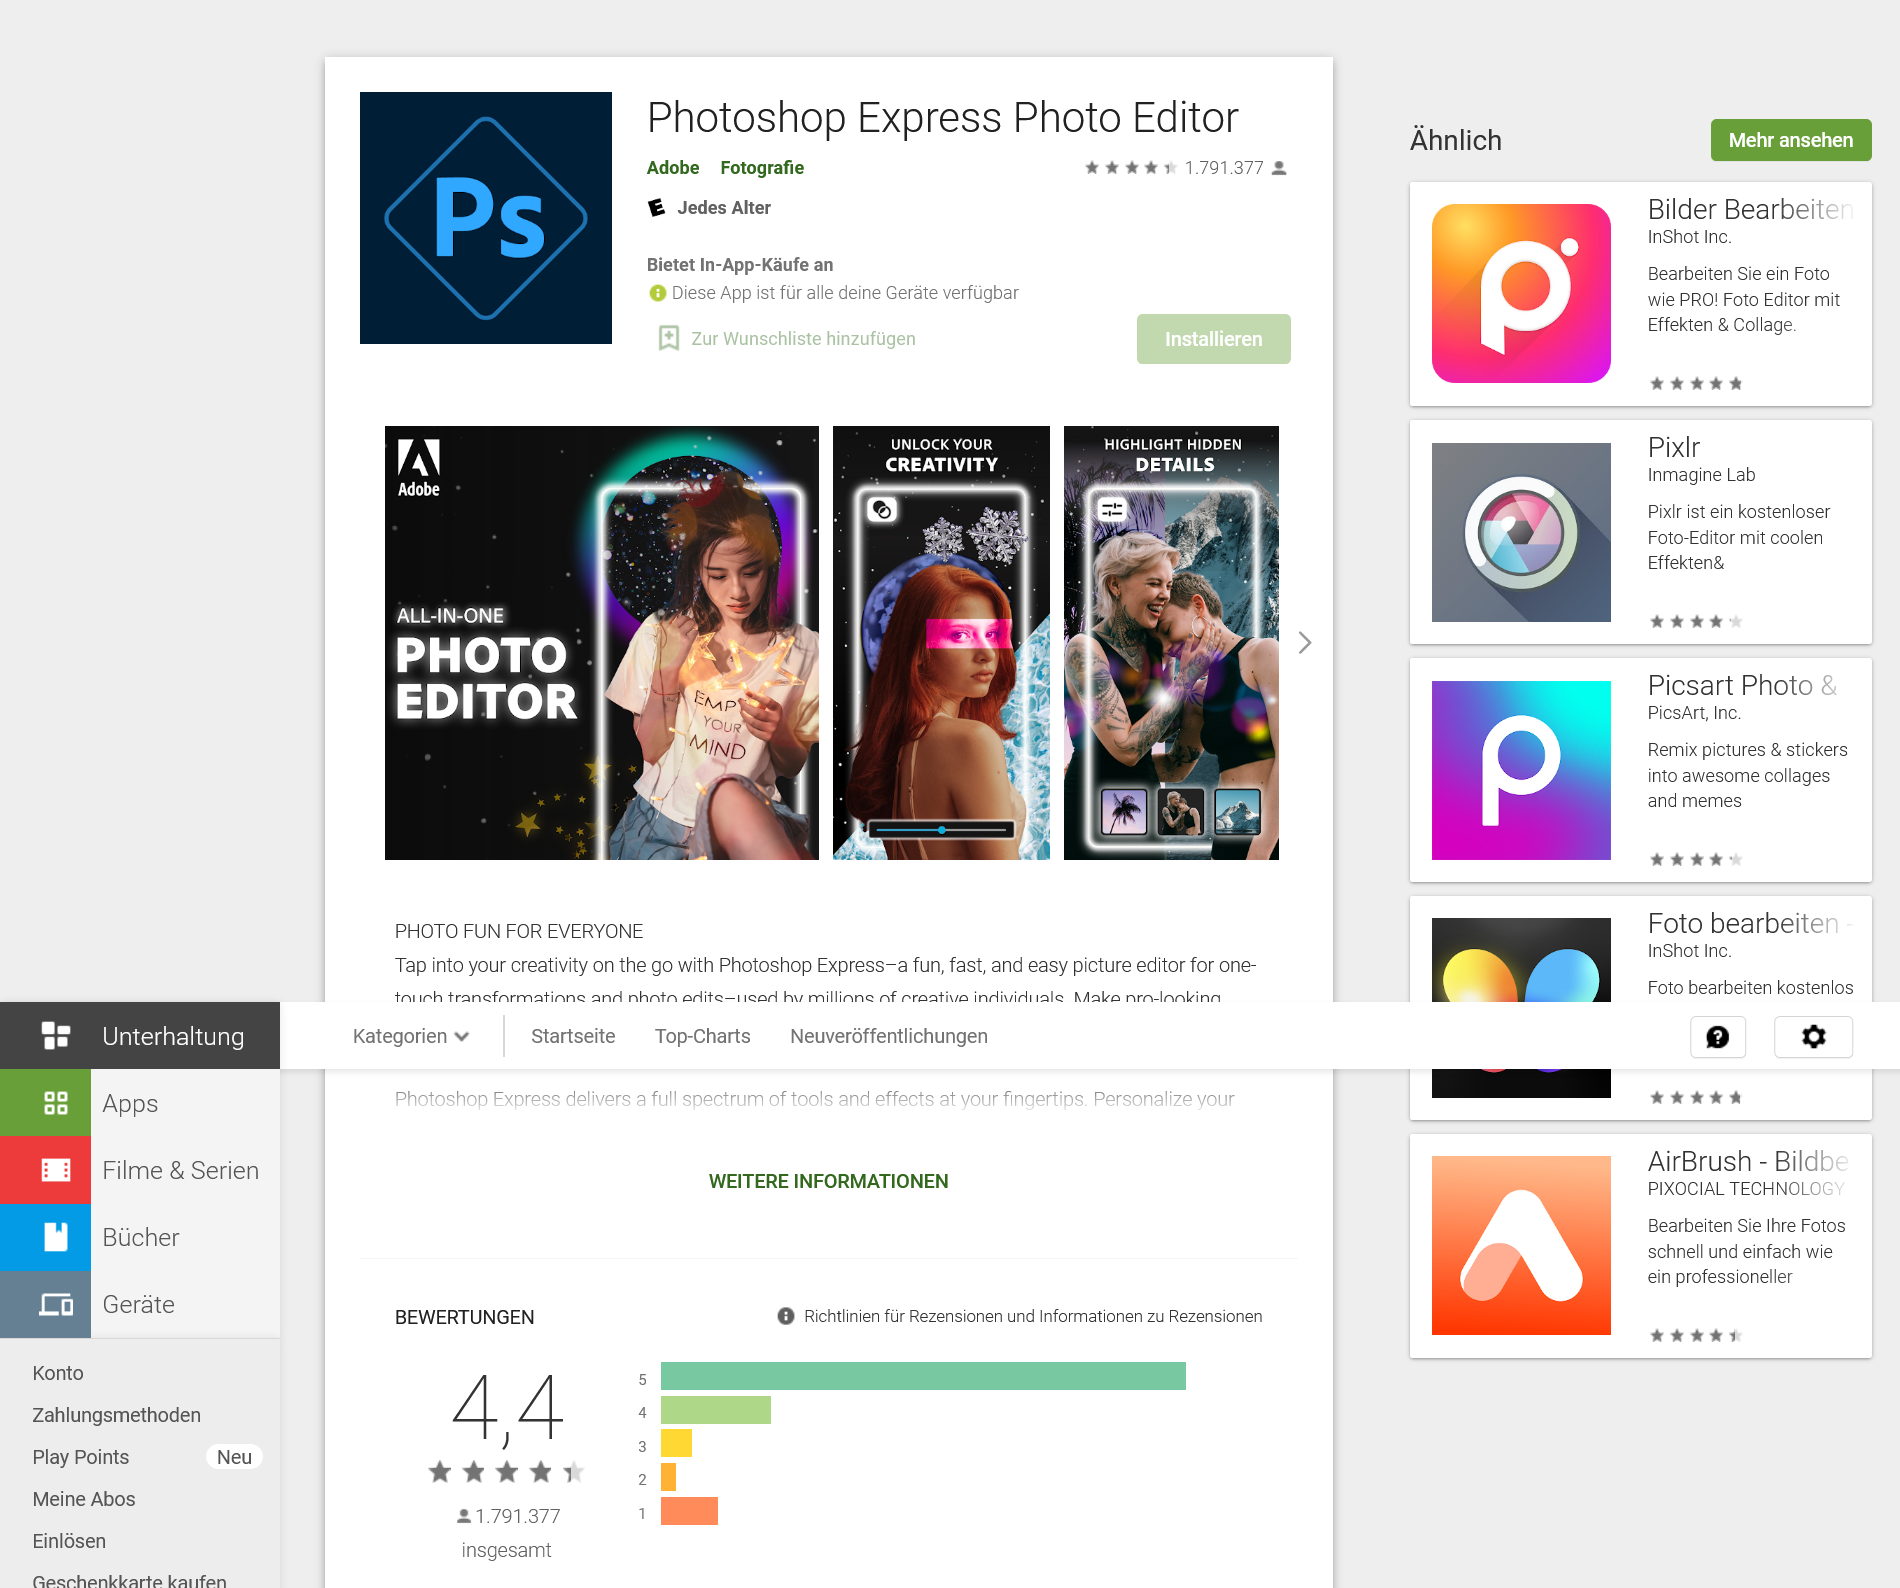Click the PIXOCIAL TECHNOLOGY developer name
The image size is (1900, 1588).
tap(1746, 1189)
